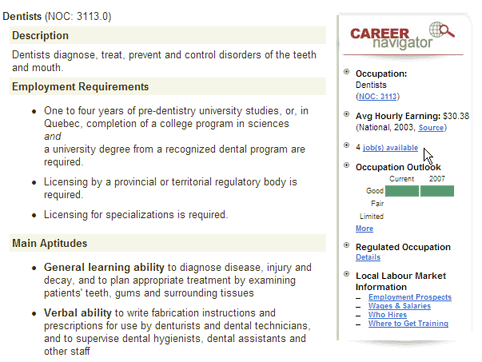Open the Source link for hourly earning
Viewport: 482px width, 362px height.
point(431,128)
